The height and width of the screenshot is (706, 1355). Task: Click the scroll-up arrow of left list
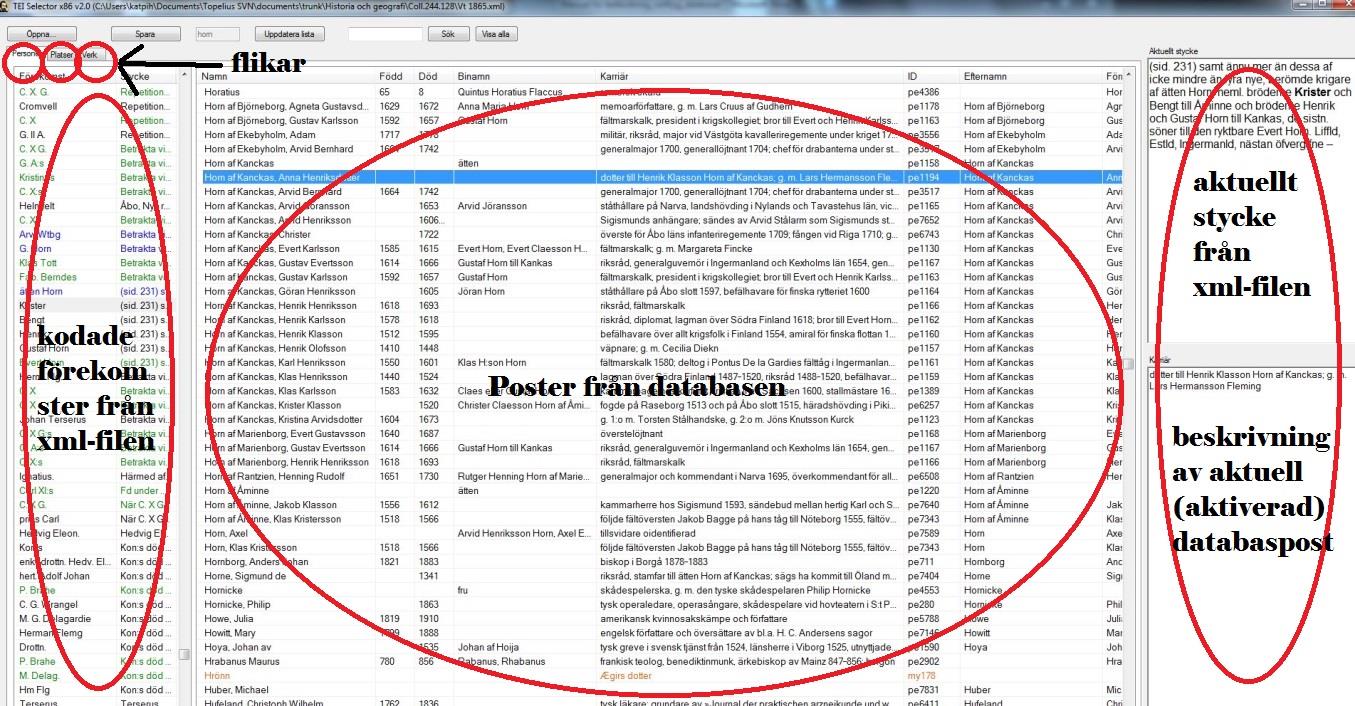pos(184,76)
